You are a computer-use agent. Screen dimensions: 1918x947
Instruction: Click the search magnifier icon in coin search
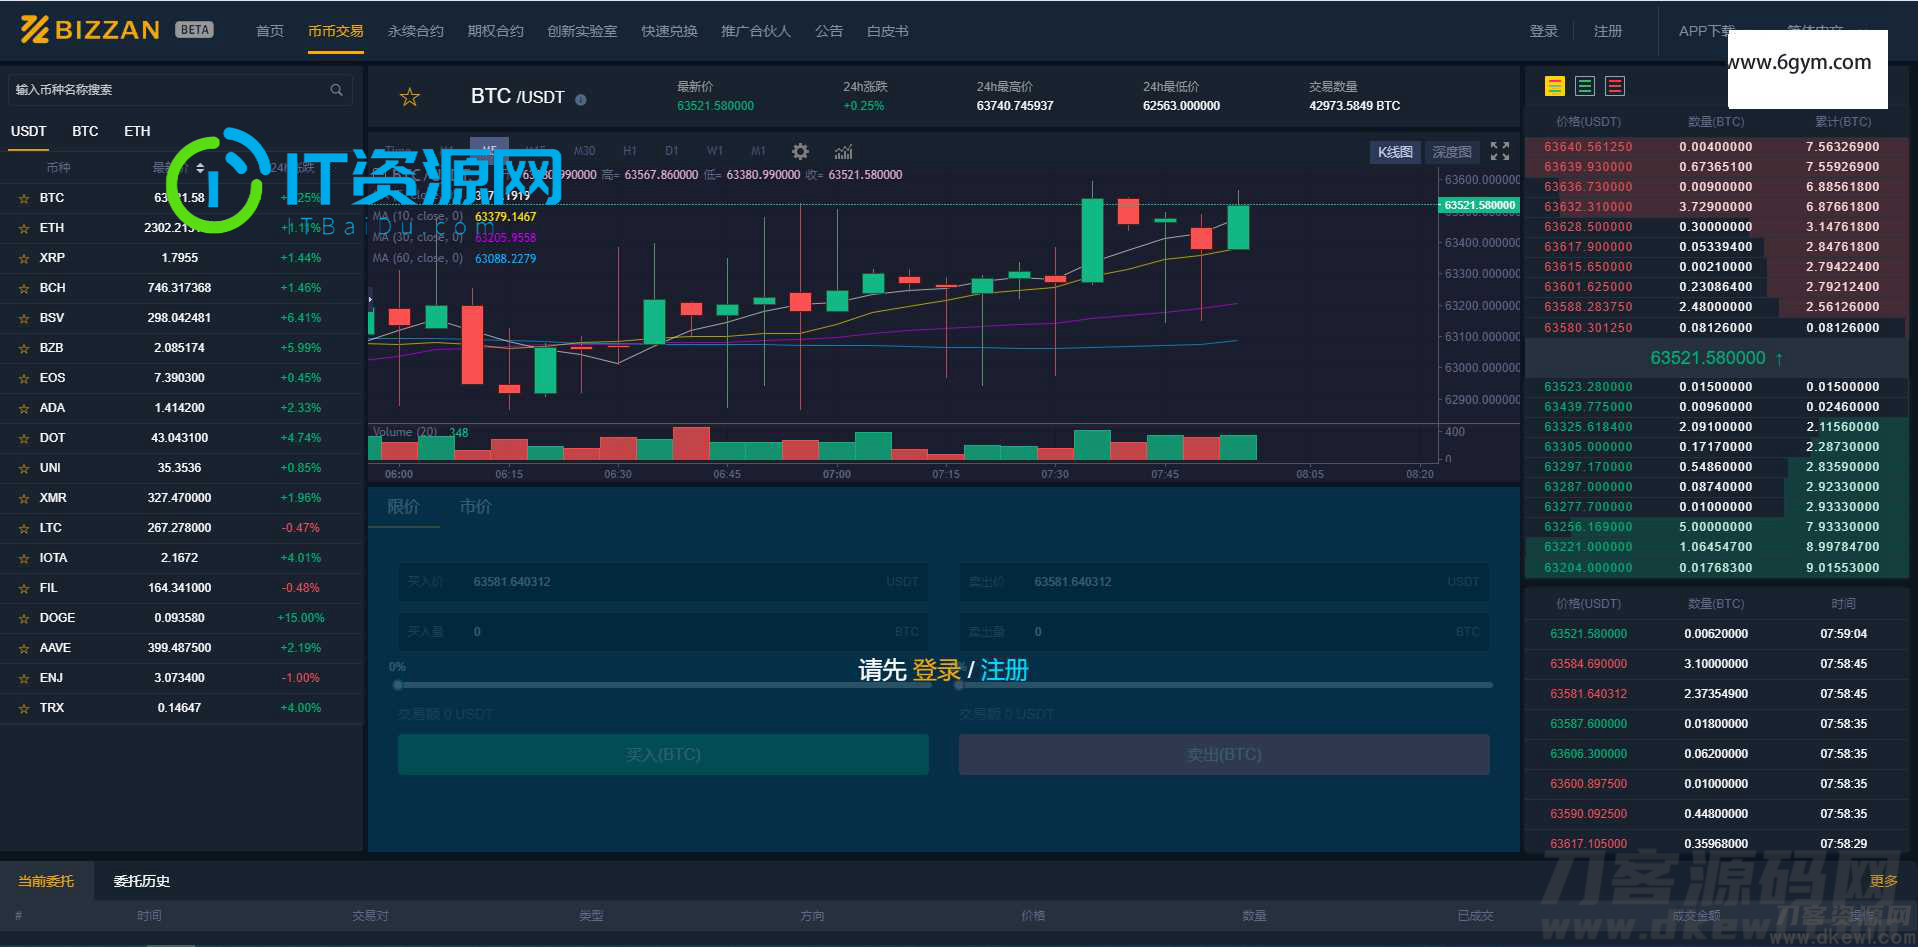pyautogui.click(x=336, y=90)
